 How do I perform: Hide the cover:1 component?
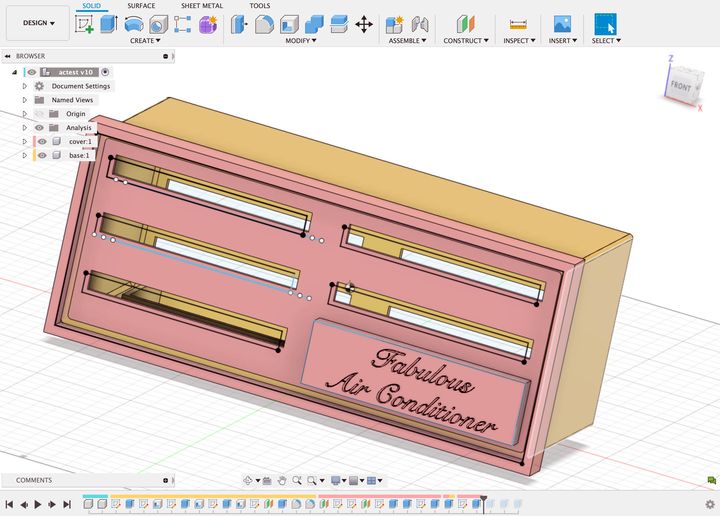[42, 142]
